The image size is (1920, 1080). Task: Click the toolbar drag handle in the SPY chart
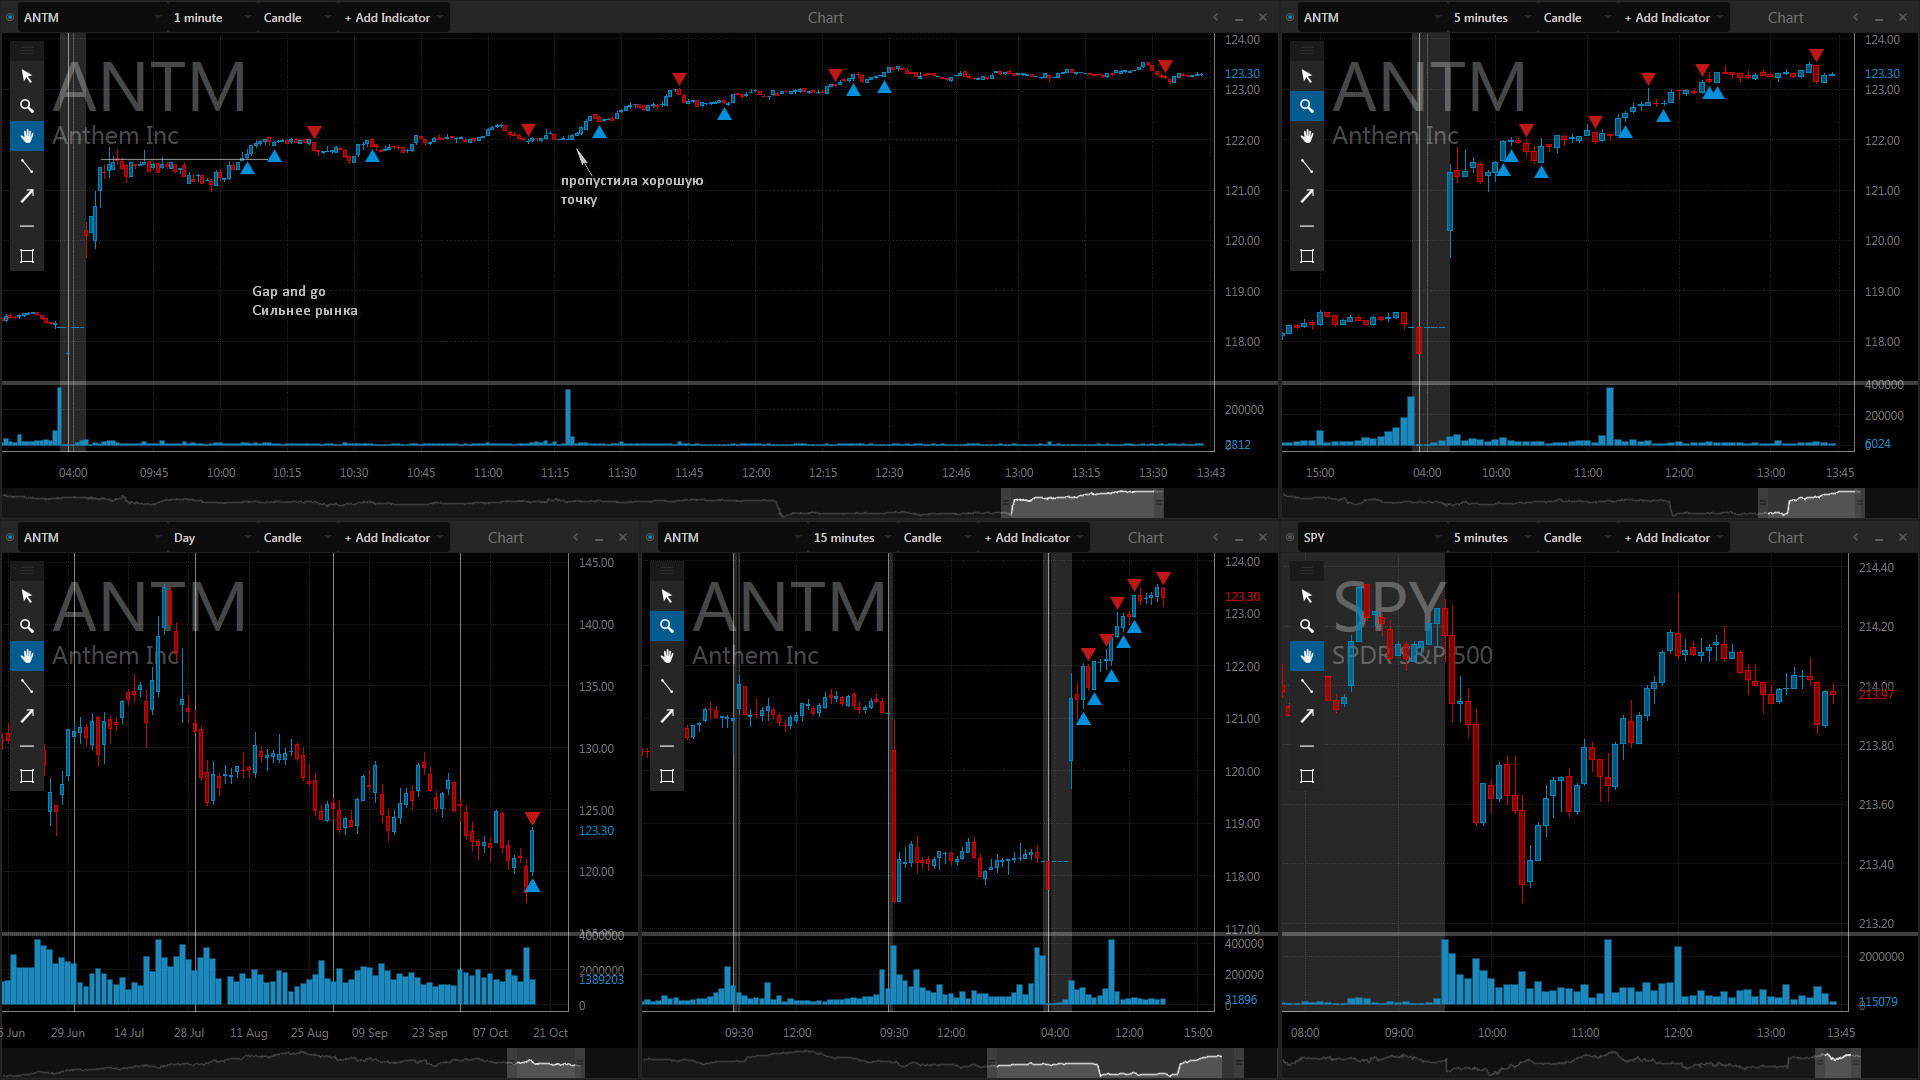pyautogui.click(x=1307, y=570)
